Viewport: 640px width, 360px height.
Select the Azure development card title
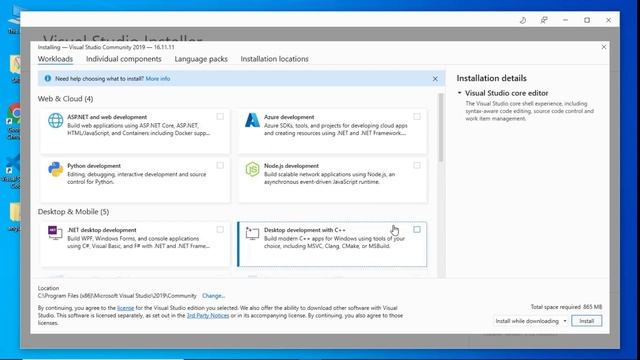(289, 117)
